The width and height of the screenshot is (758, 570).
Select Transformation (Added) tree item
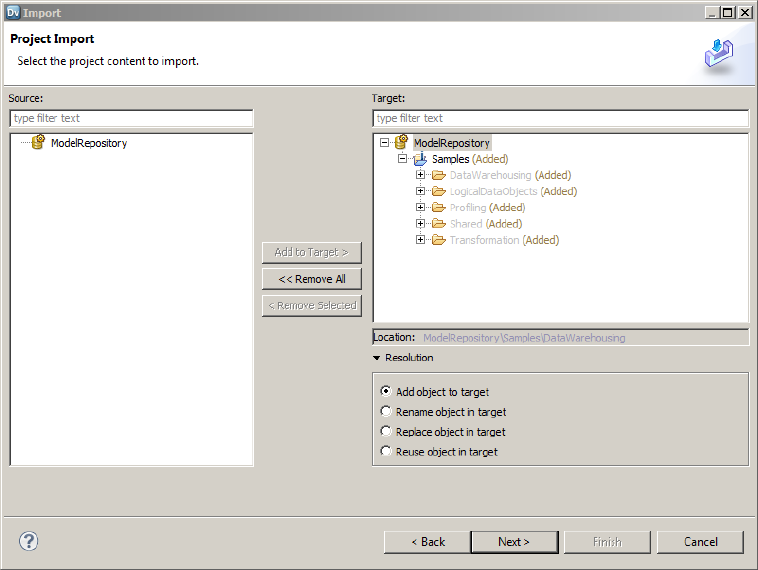pos(504,240)
